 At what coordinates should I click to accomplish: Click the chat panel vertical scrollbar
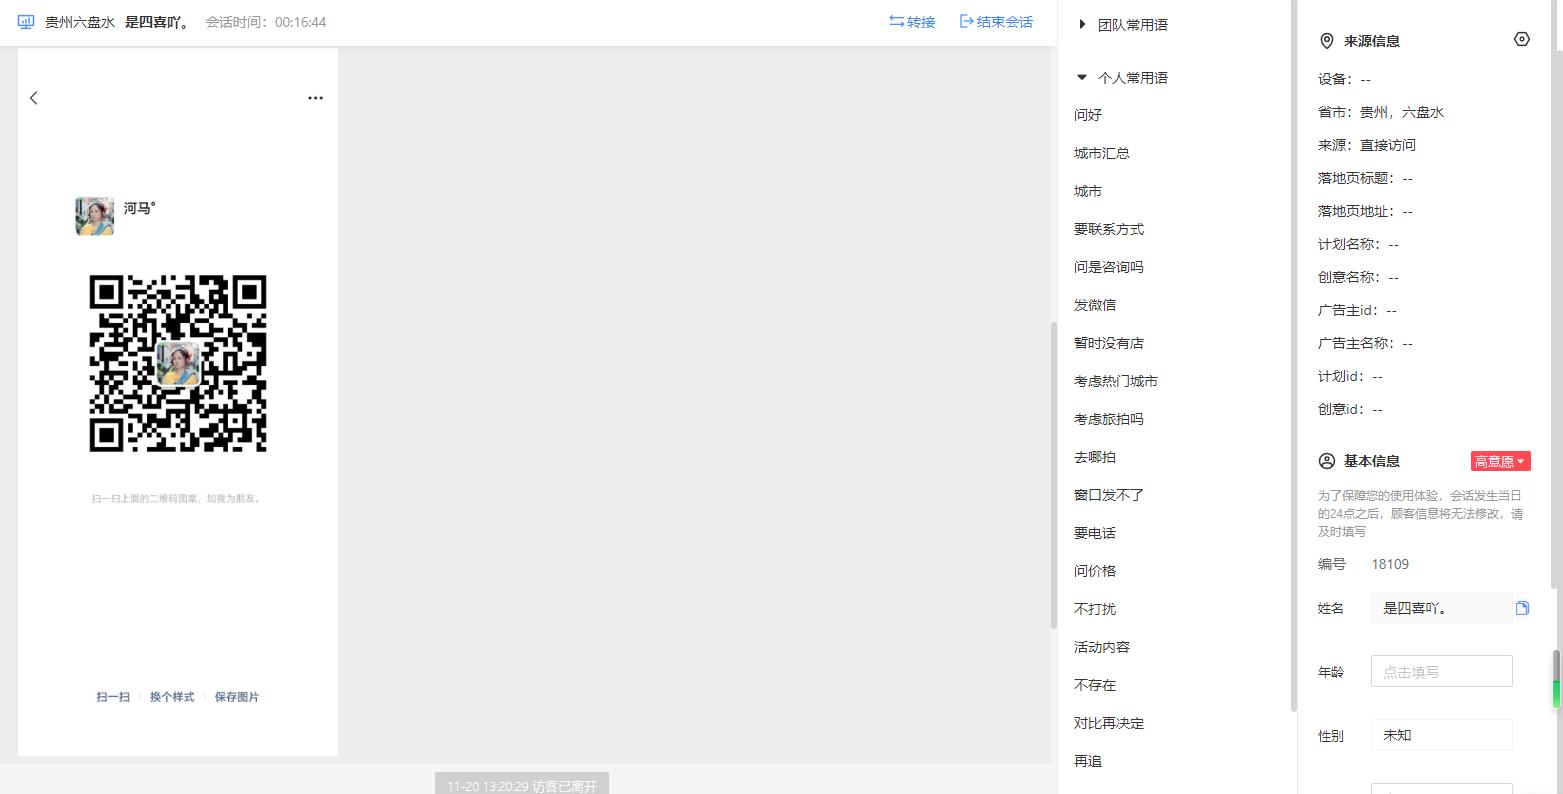click(1053, 475)
